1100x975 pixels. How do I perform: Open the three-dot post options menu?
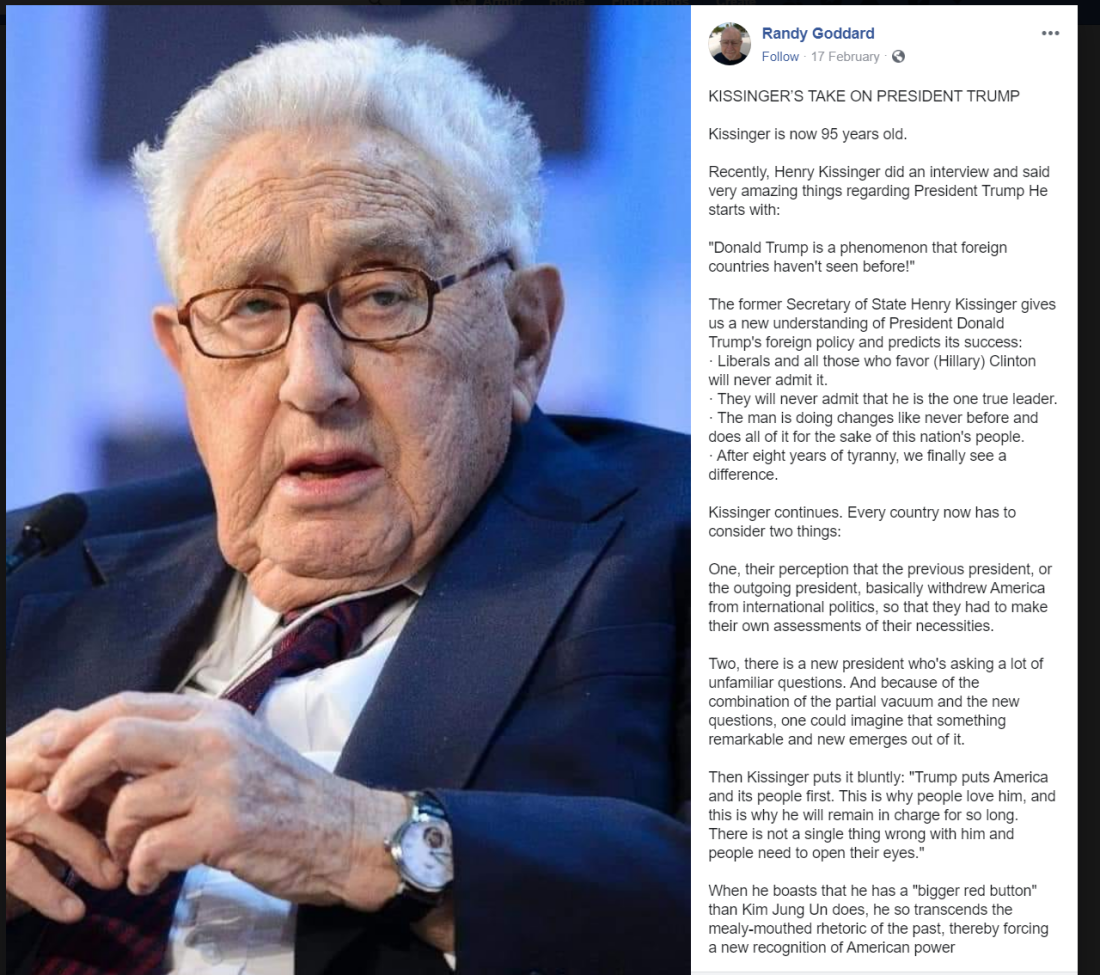click(x=1049, y=33)
